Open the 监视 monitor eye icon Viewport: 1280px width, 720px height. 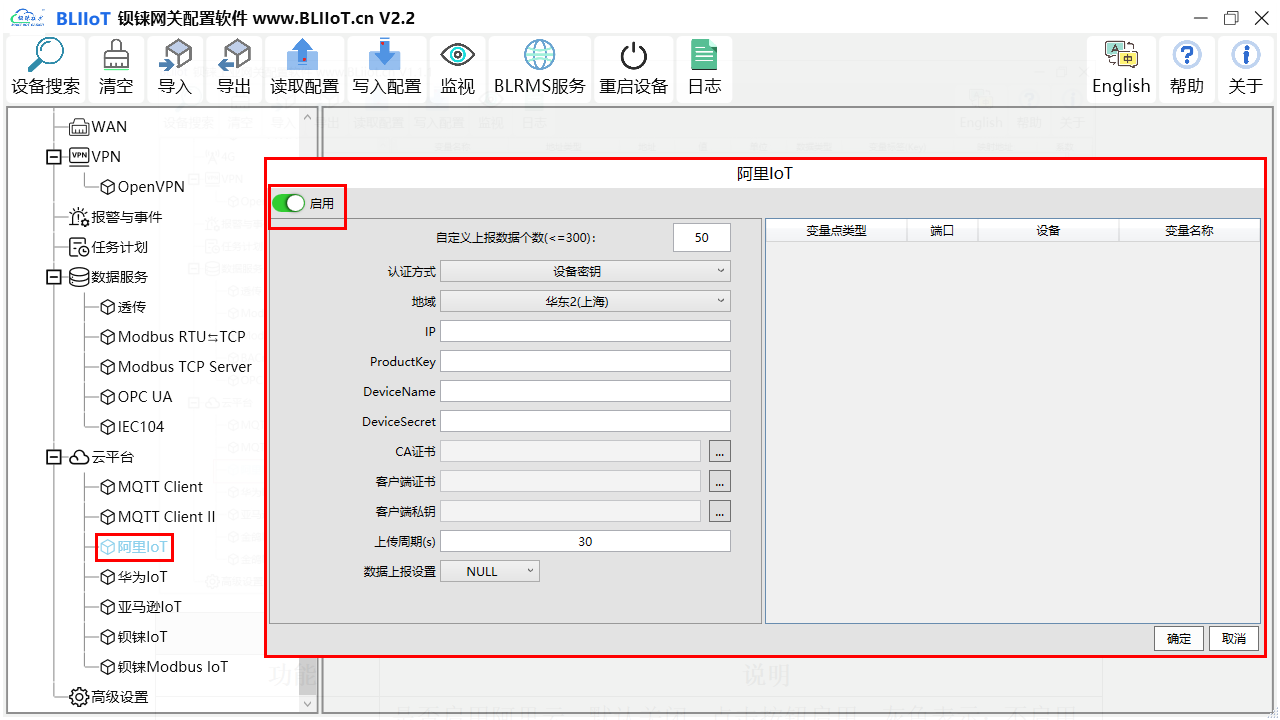(x=458, y=68)
